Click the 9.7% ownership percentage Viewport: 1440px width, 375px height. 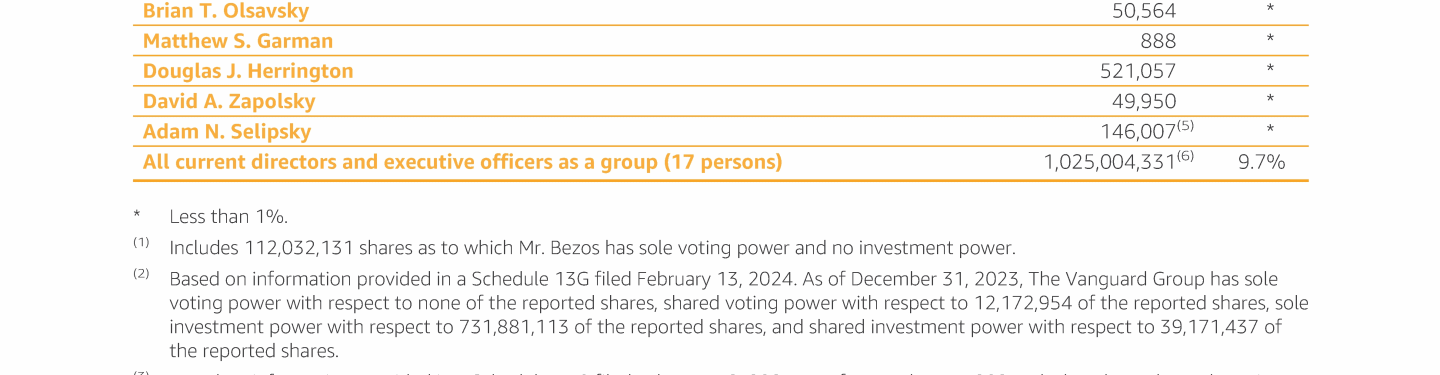click(x=1262, y=162)
